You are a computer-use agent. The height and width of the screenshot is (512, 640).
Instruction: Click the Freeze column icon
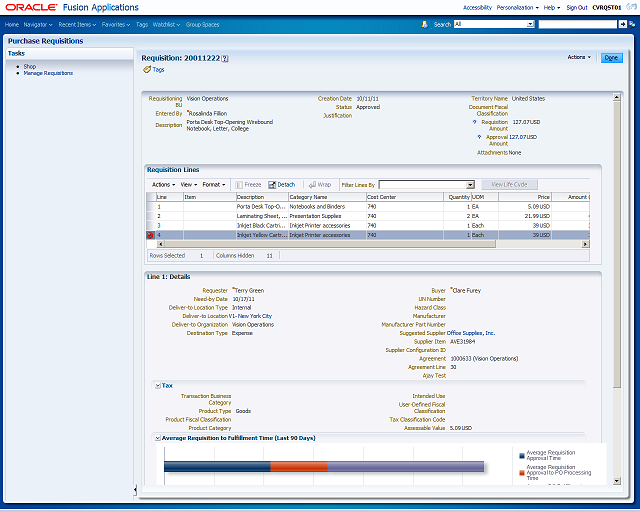point(239,185)
